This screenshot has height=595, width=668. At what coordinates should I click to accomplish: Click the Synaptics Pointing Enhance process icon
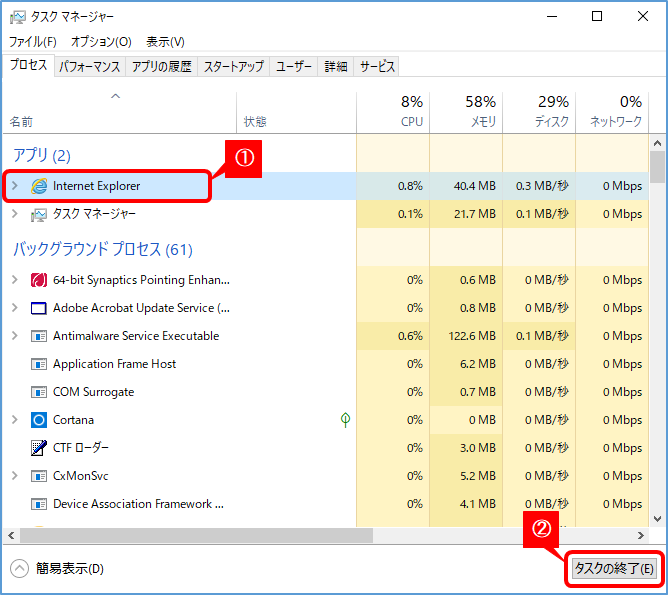(x=39, y=280)
